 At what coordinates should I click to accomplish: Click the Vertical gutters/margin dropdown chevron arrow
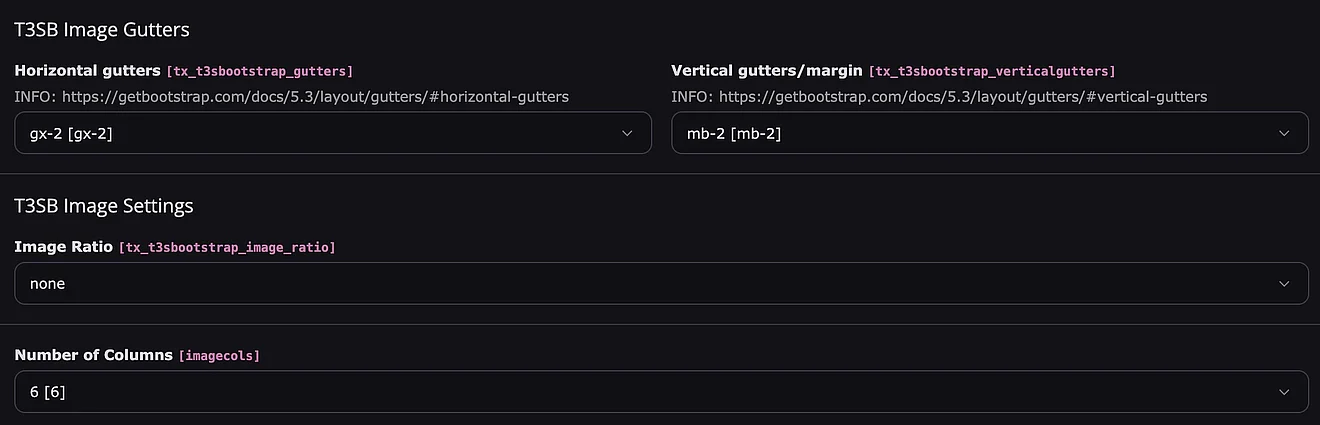(x=1284, y=133)
